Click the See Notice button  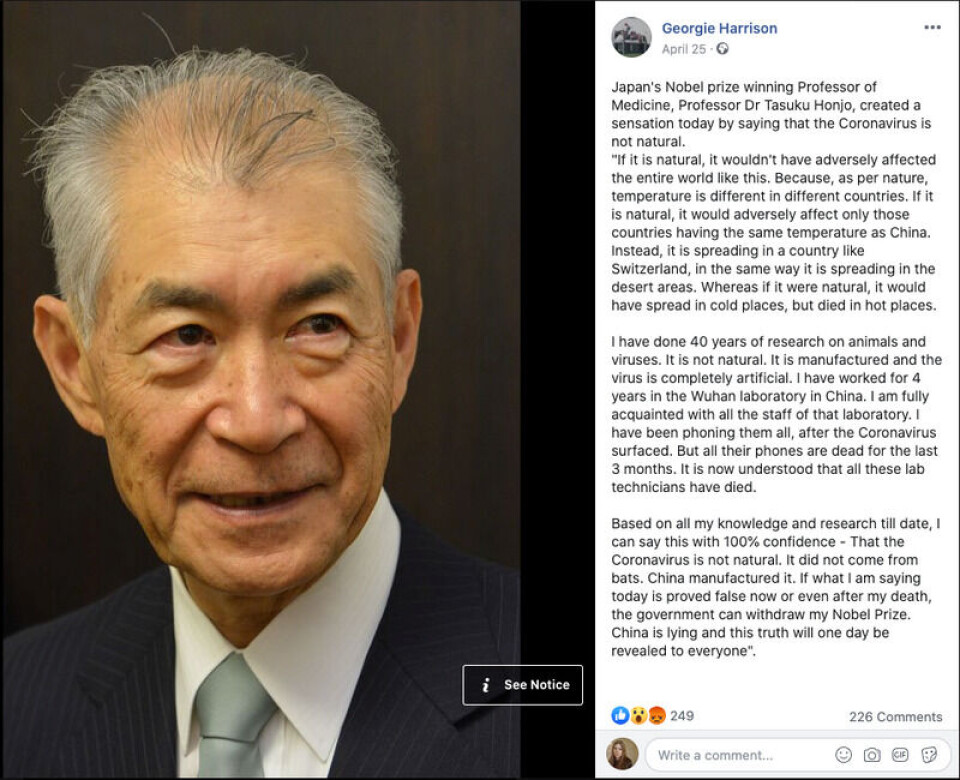pos(522,685)
